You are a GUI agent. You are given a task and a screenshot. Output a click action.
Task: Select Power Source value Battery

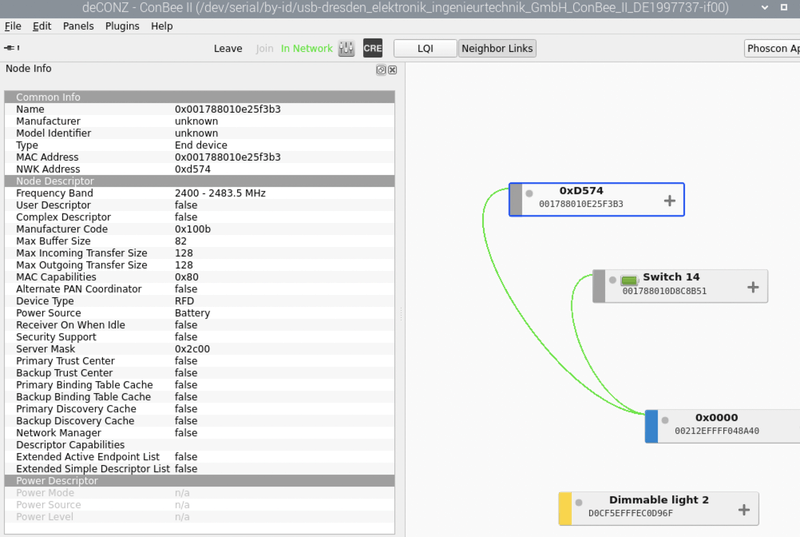[x=192, y=313]
